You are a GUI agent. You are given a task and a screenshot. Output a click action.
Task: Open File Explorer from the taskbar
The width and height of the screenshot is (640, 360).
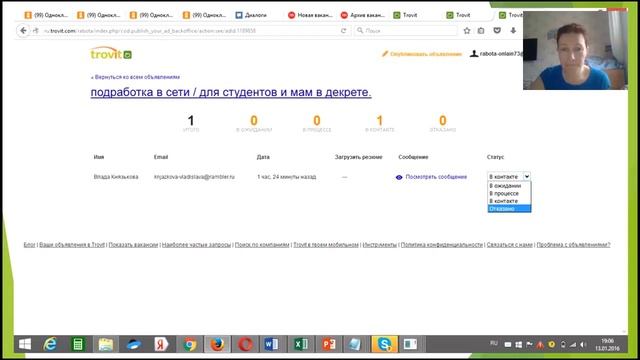106,344
